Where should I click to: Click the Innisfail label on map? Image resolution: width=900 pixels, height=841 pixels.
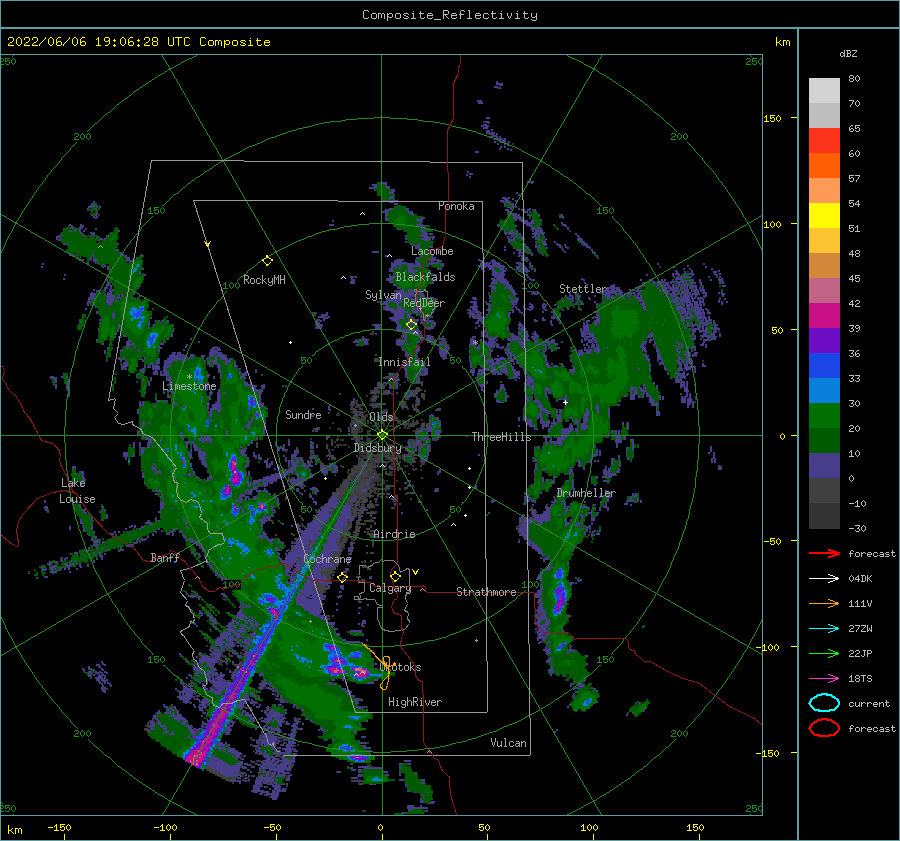pyautogui.click(x=404, y=362)
